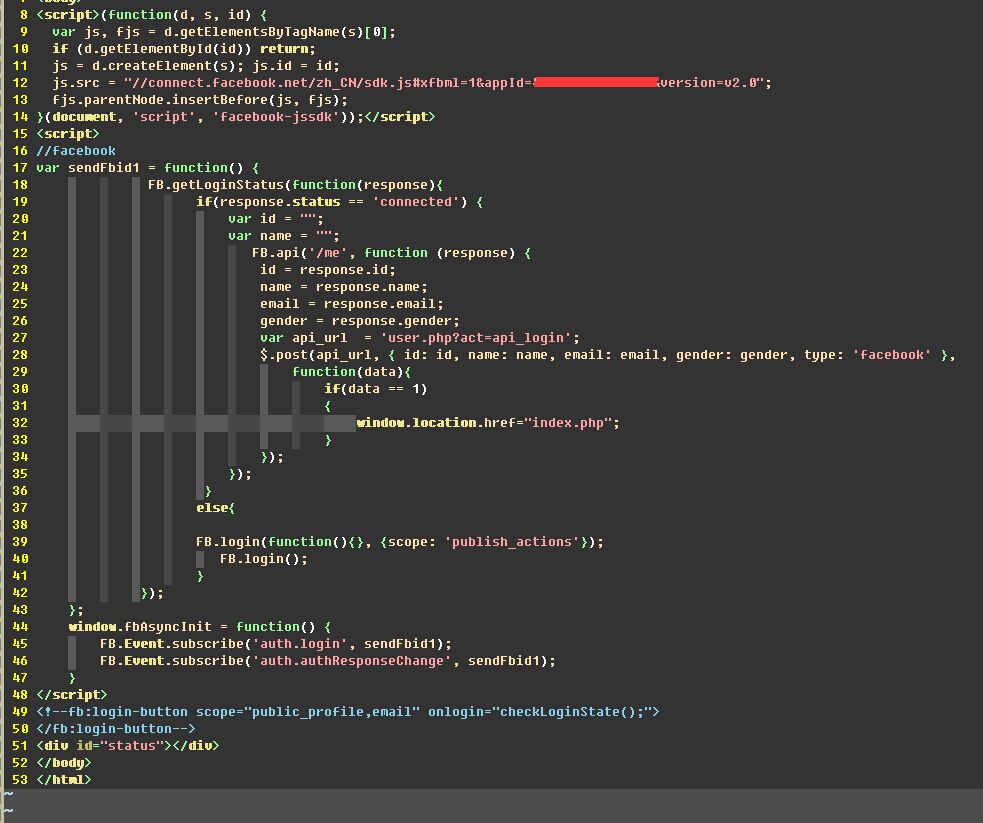983x823 pixels.
Task: Click the '/me' string in FB.api call
Action: (328, 252)
